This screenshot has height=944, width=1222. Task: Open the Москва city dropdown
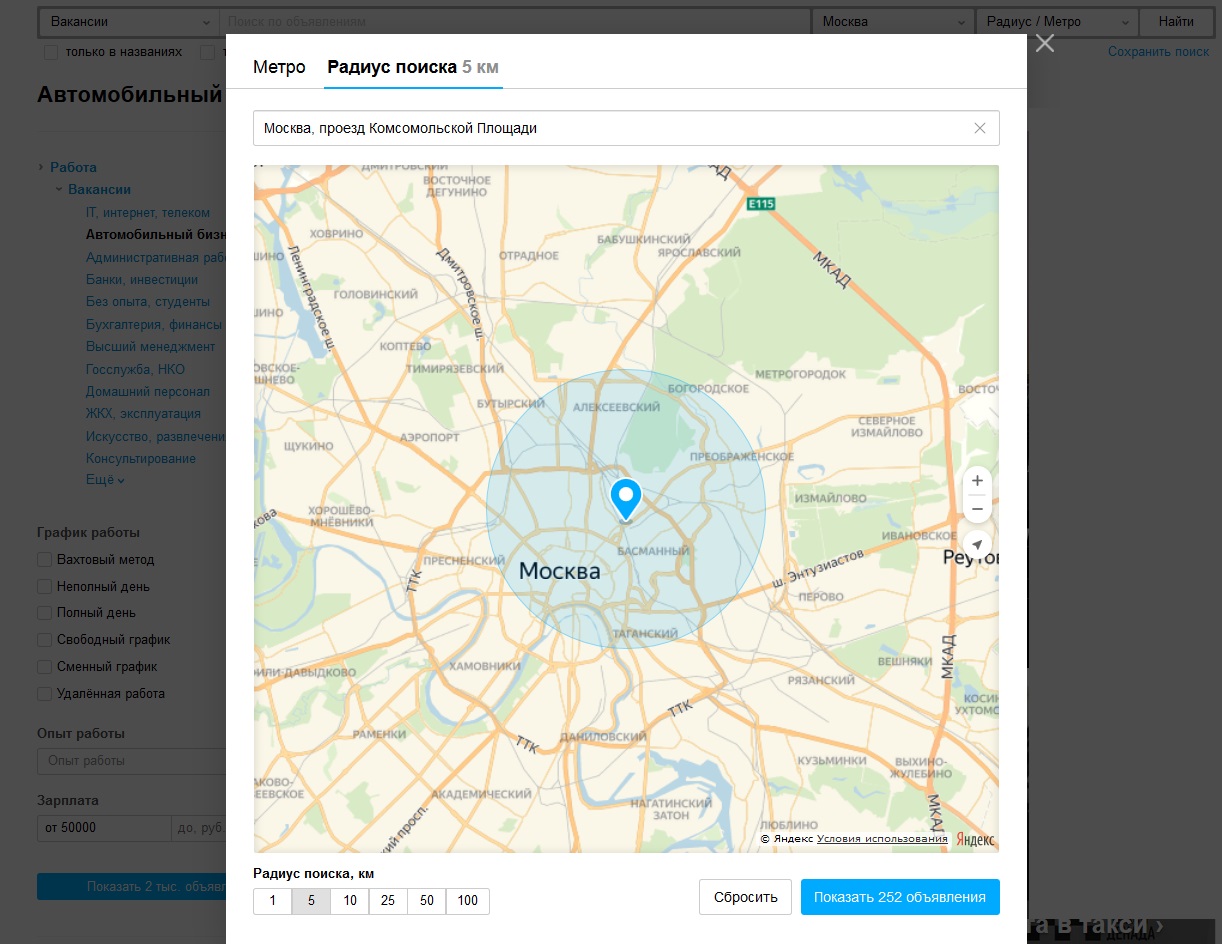pos(892,22)
